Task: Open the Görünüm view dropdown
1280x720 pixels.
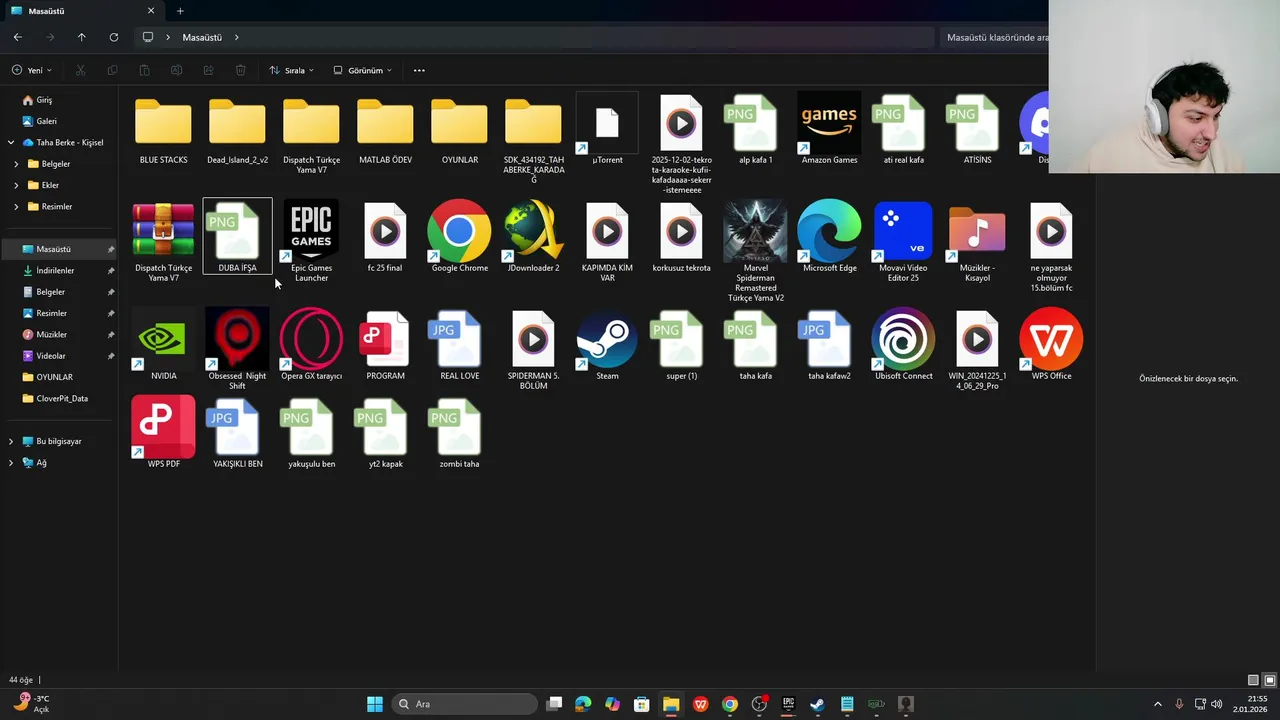Action: (362, 70)
